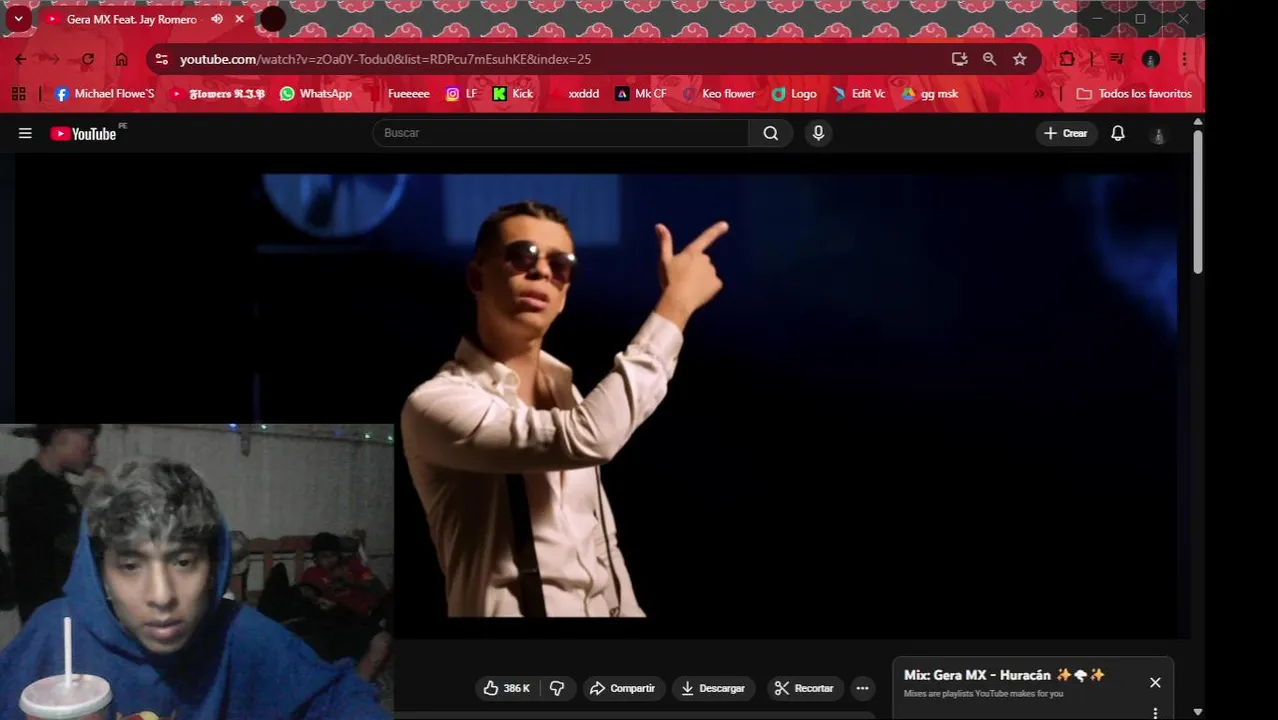
Task: Open the Michael Flowe'S Facebook bookmark
Action: pos(105,93)
